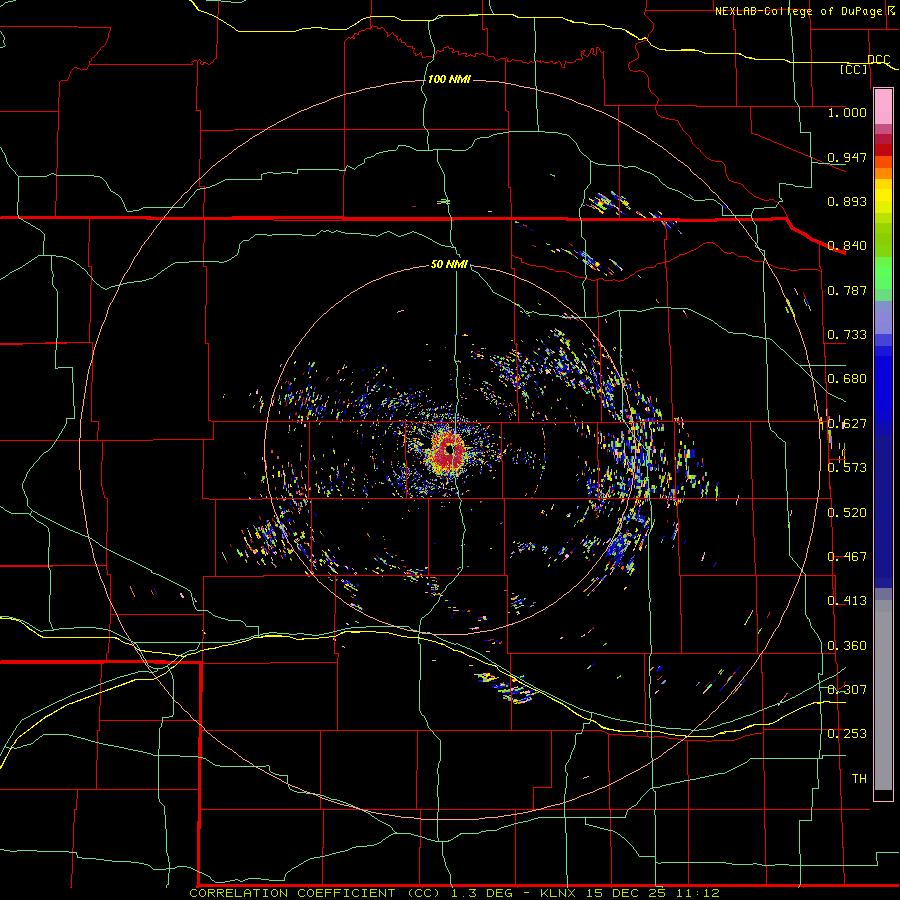This screenshot has width=900, height=900.
Task: Click the 0.573 scale value
Action: pos(847,468)
